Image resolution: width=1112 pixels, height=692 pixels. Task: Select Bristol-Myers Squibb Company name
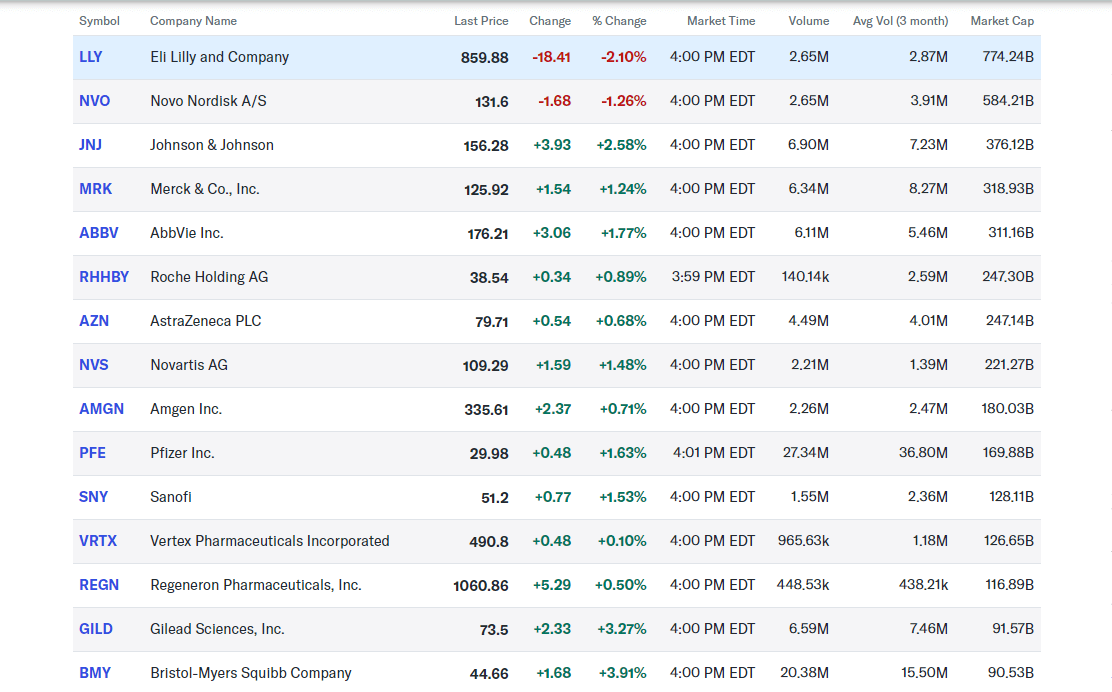tap(250, 672)
